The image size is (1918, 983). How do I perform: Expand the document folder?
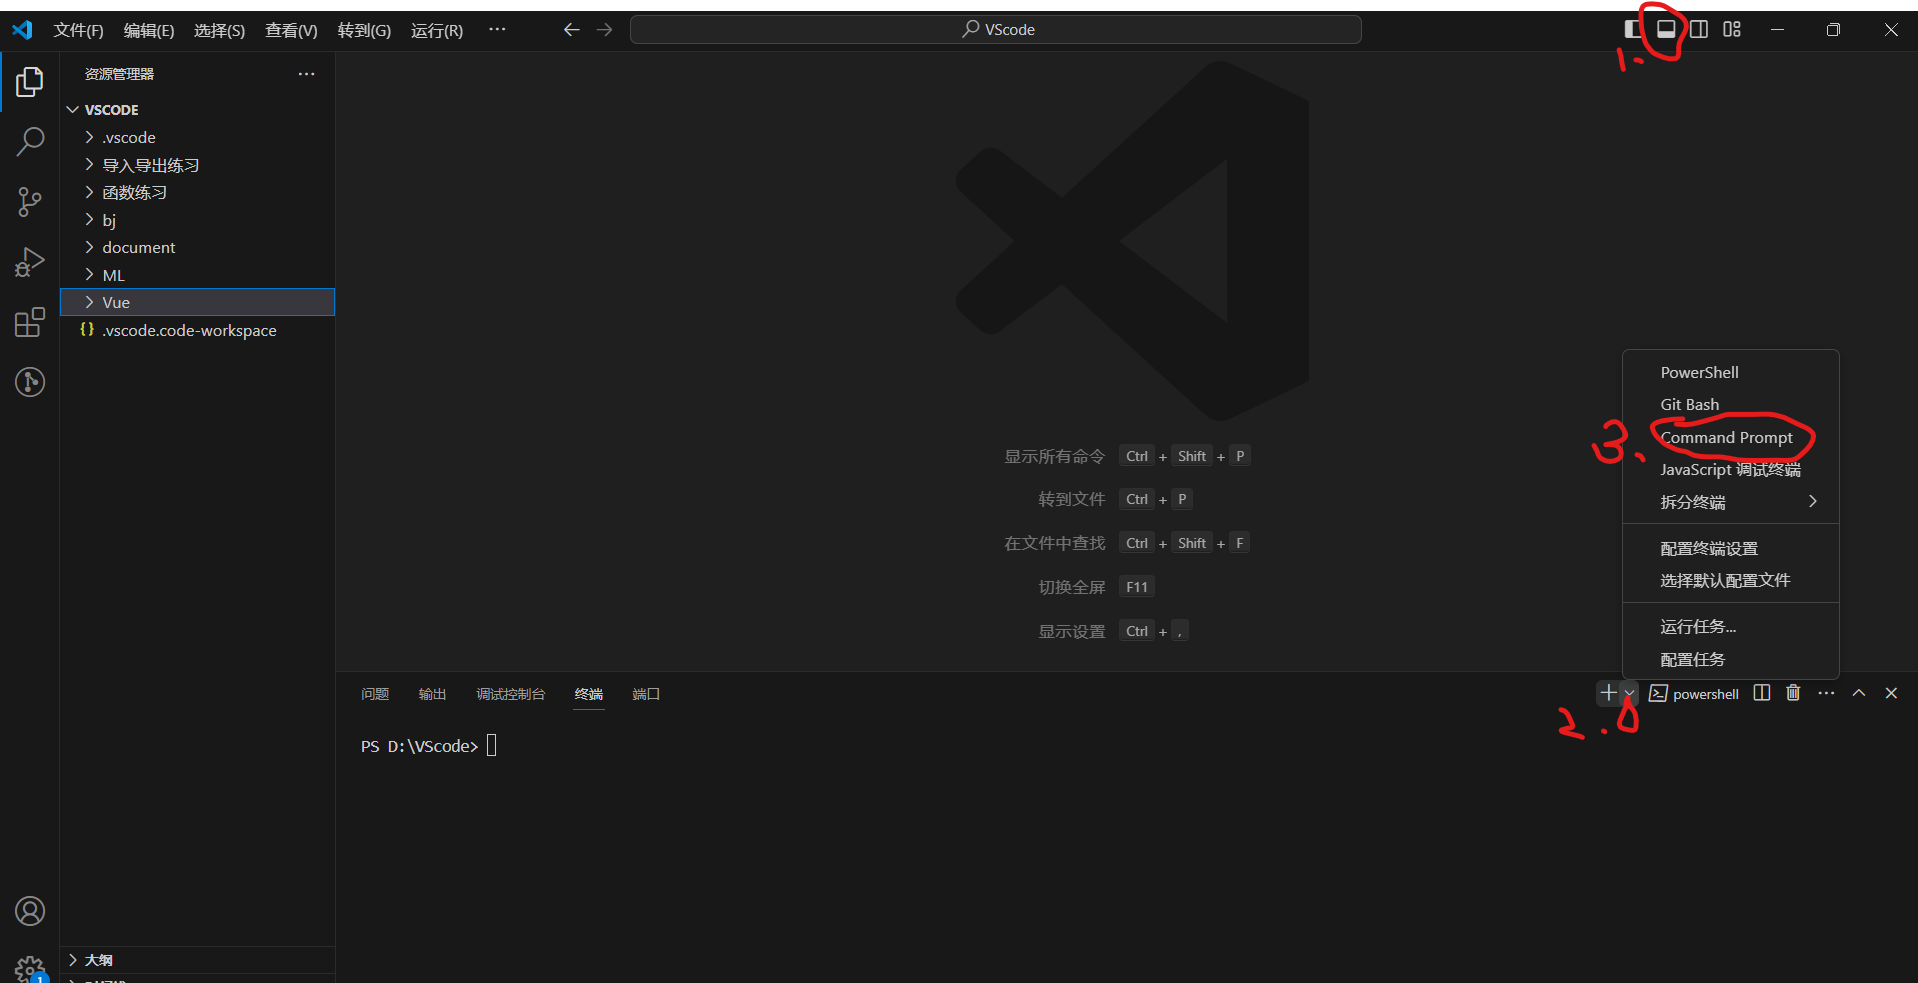(197, 247)
